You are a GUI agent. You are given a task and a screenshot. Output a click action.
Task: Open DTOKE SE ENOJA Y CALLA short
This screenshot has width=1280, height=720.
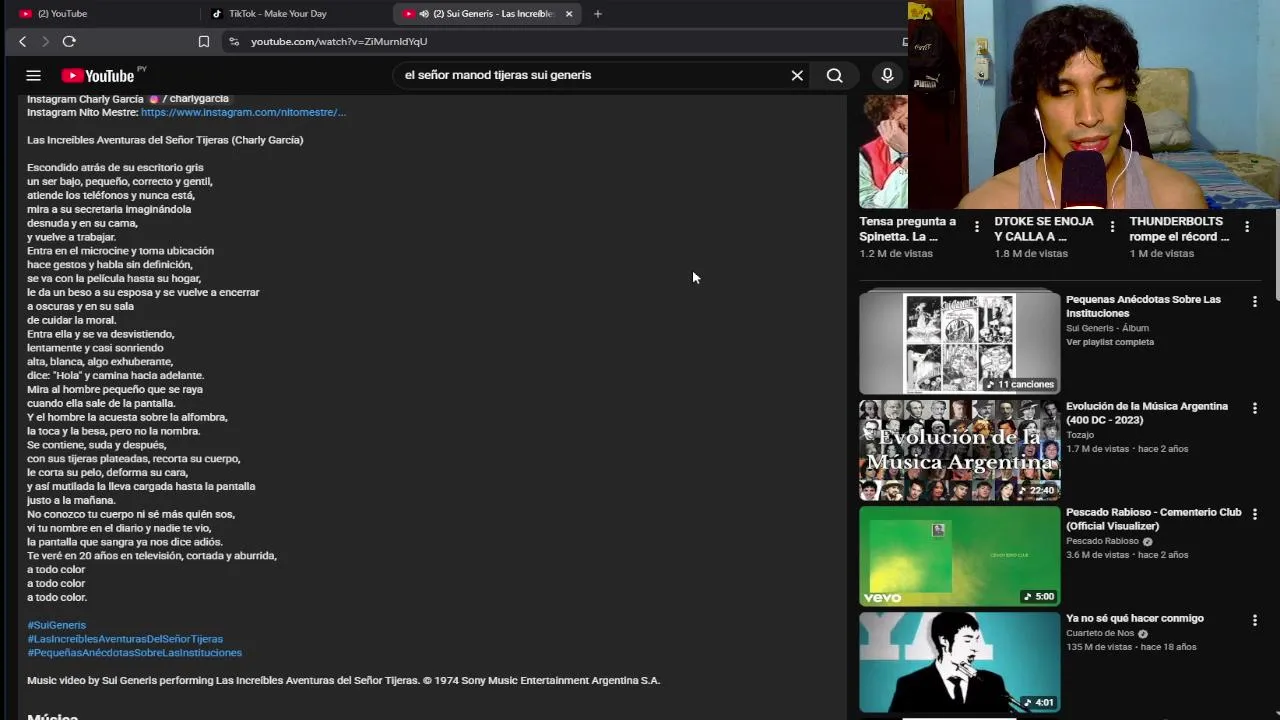1044,229
